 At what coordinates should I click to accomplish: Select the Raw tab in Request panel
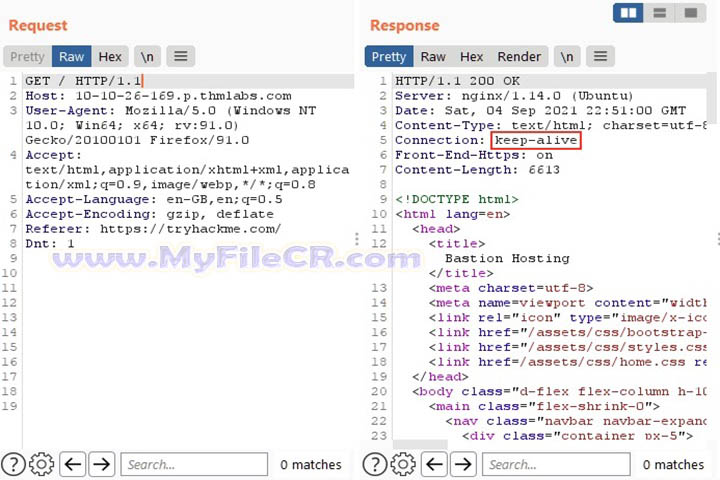tap(72, 56)
